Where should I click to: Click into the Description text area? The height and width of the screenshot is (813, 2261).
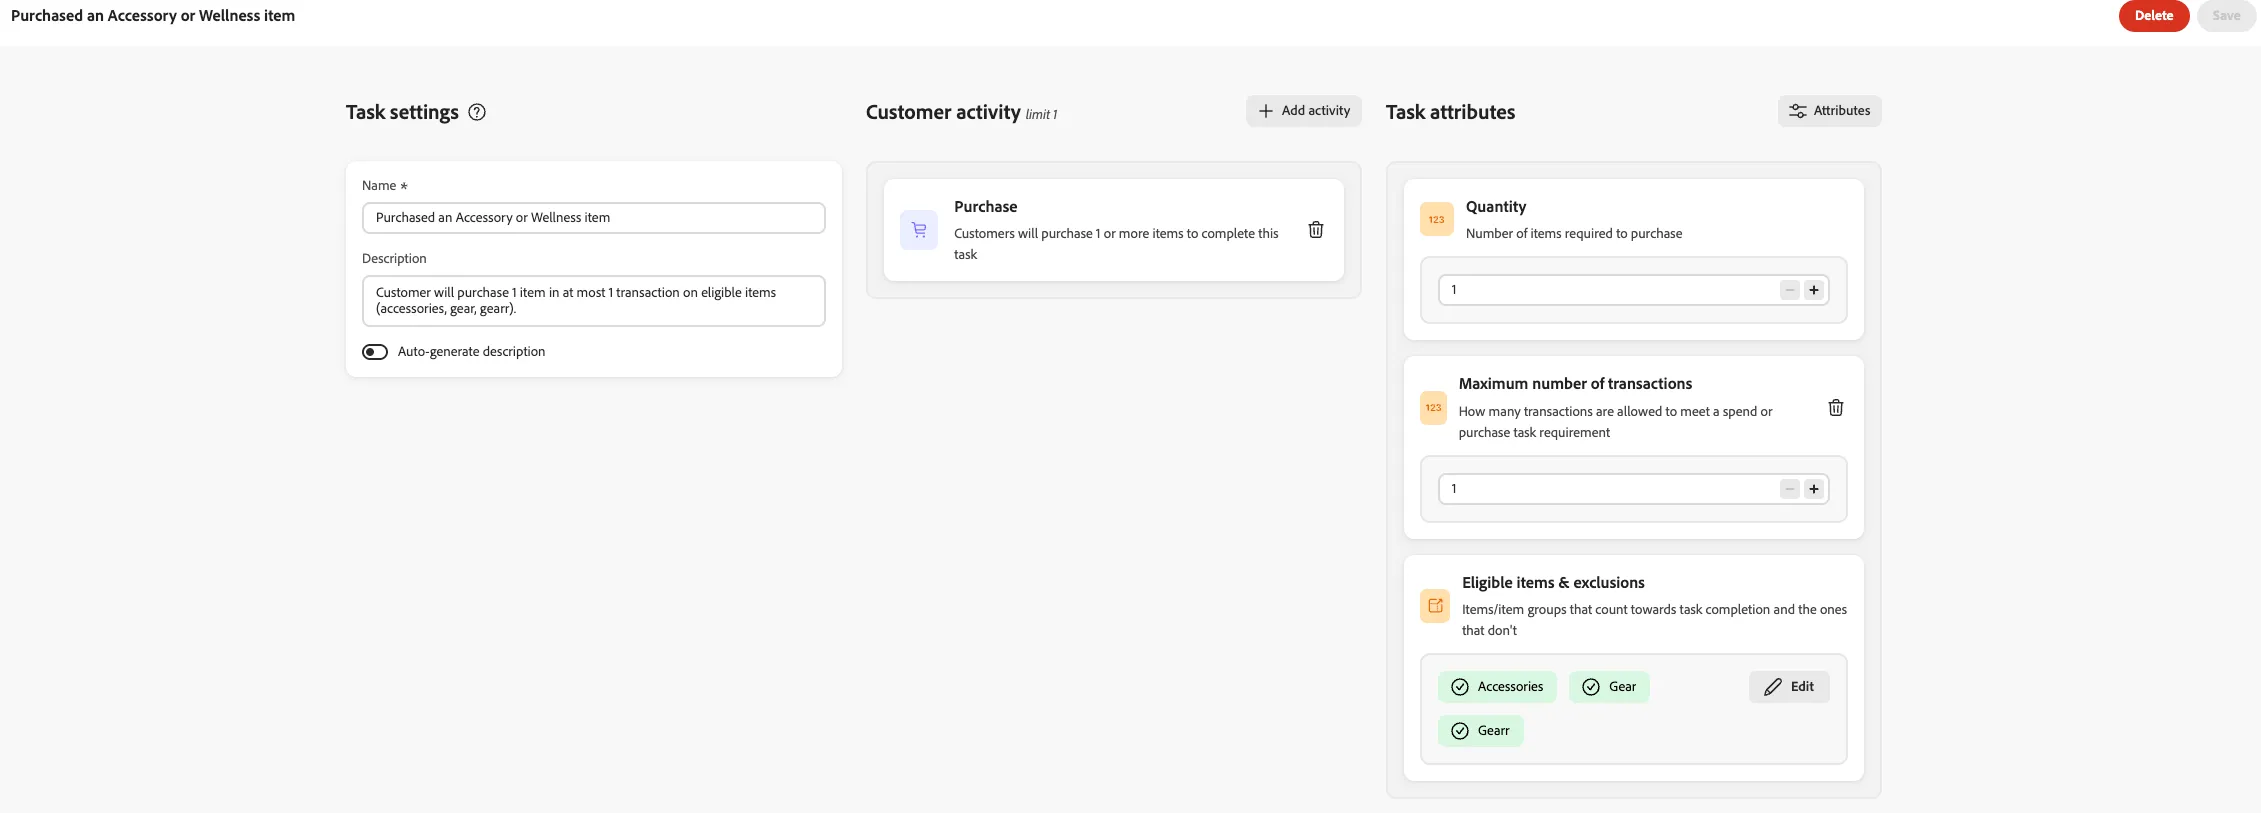[594, 301]
